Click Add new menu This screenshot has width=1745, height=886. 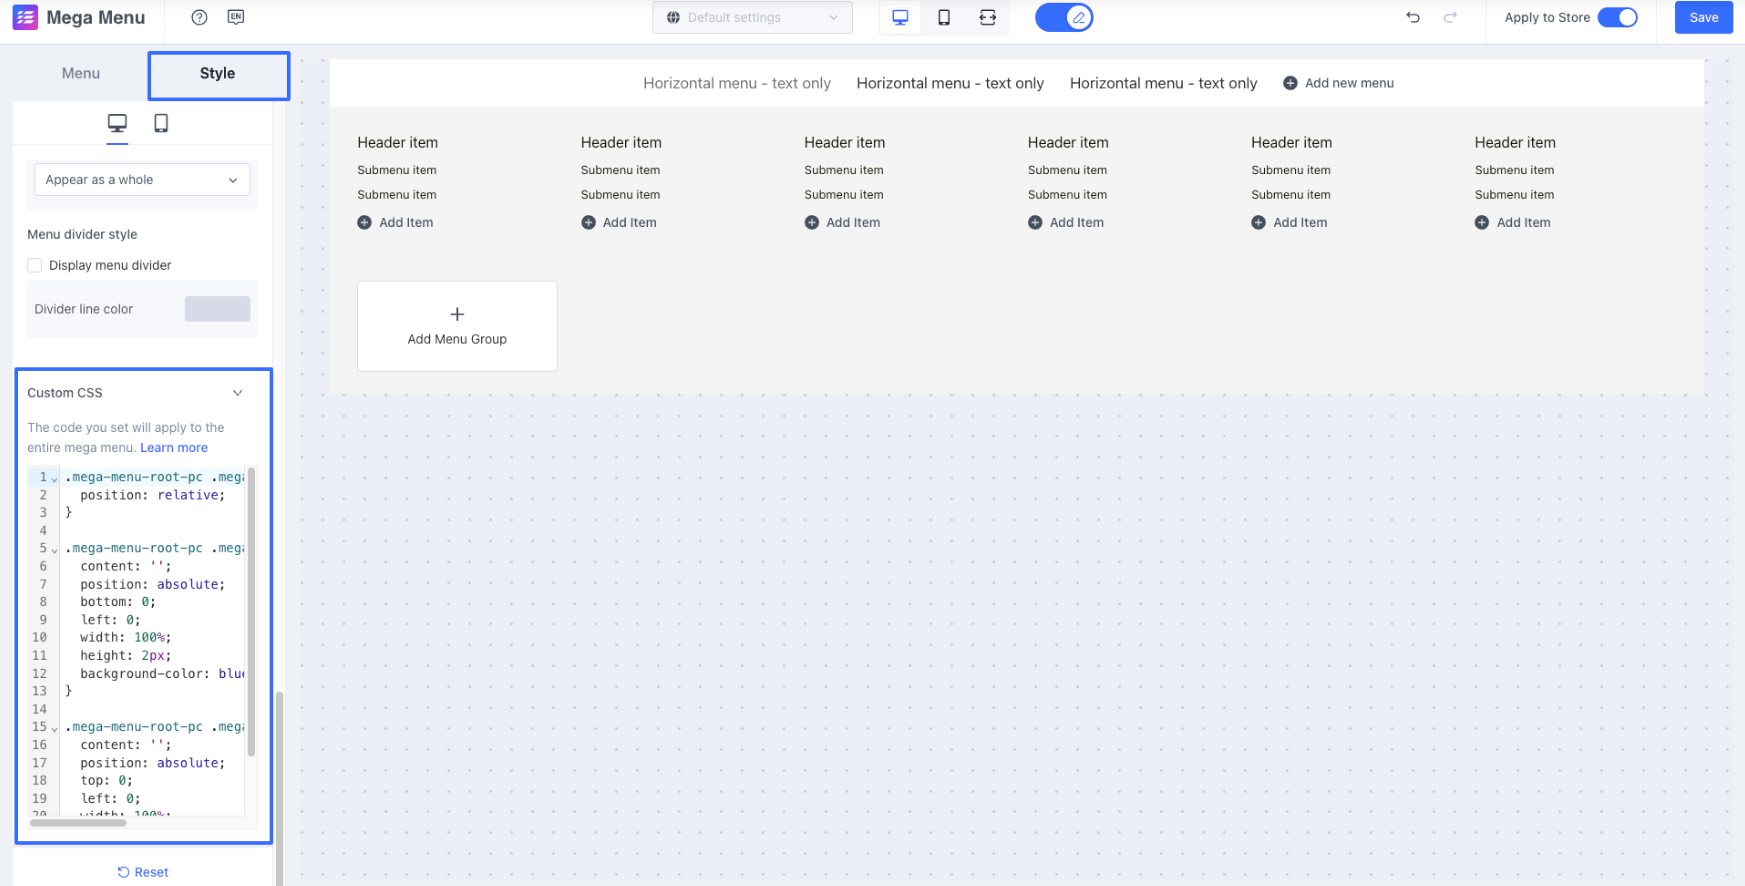pos(1338,83)
